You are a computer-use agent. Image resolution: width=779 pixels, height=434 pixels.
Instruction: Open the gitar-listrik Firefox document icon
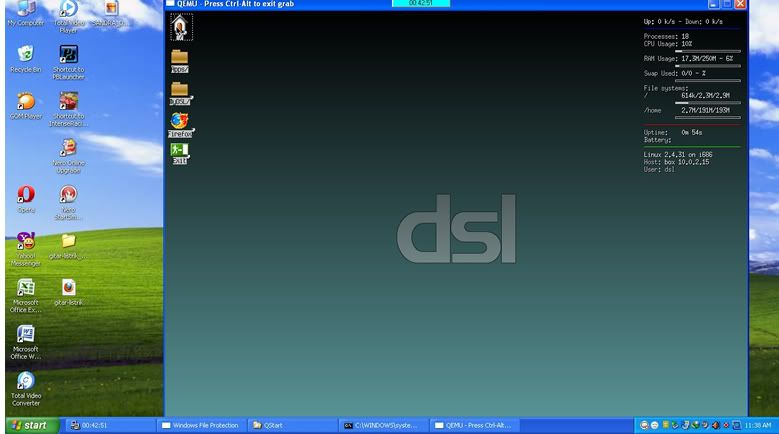click(69, 292)
